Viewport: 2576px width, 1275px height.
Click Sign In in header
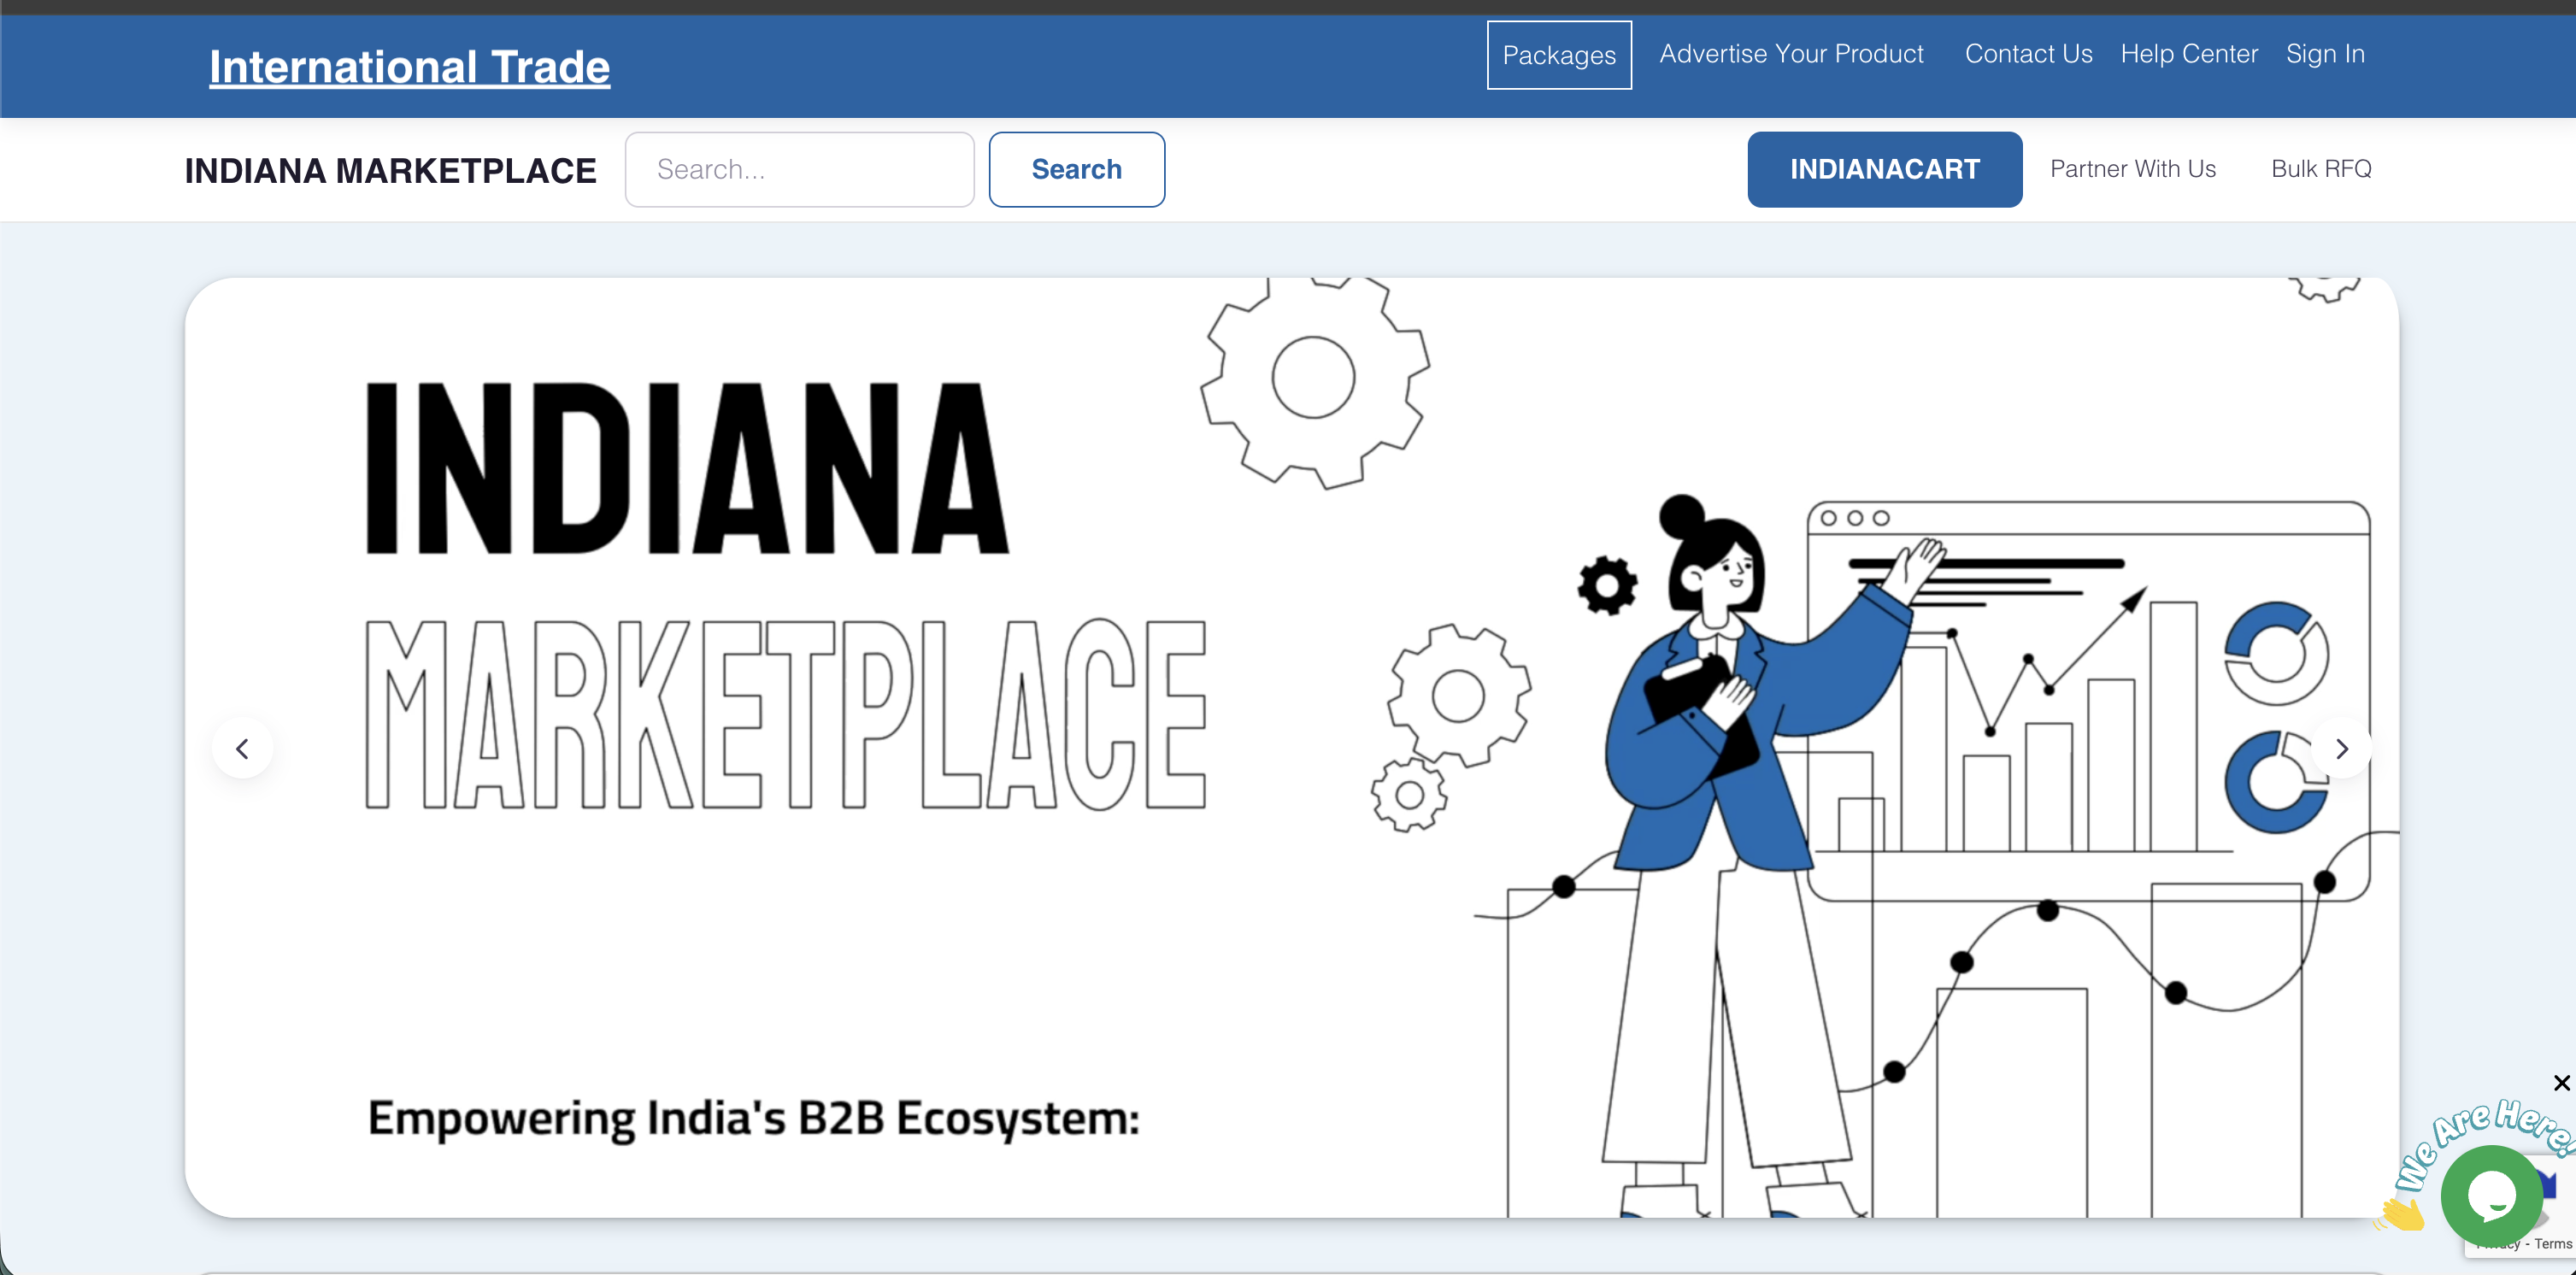click(x=2324, y=54)
